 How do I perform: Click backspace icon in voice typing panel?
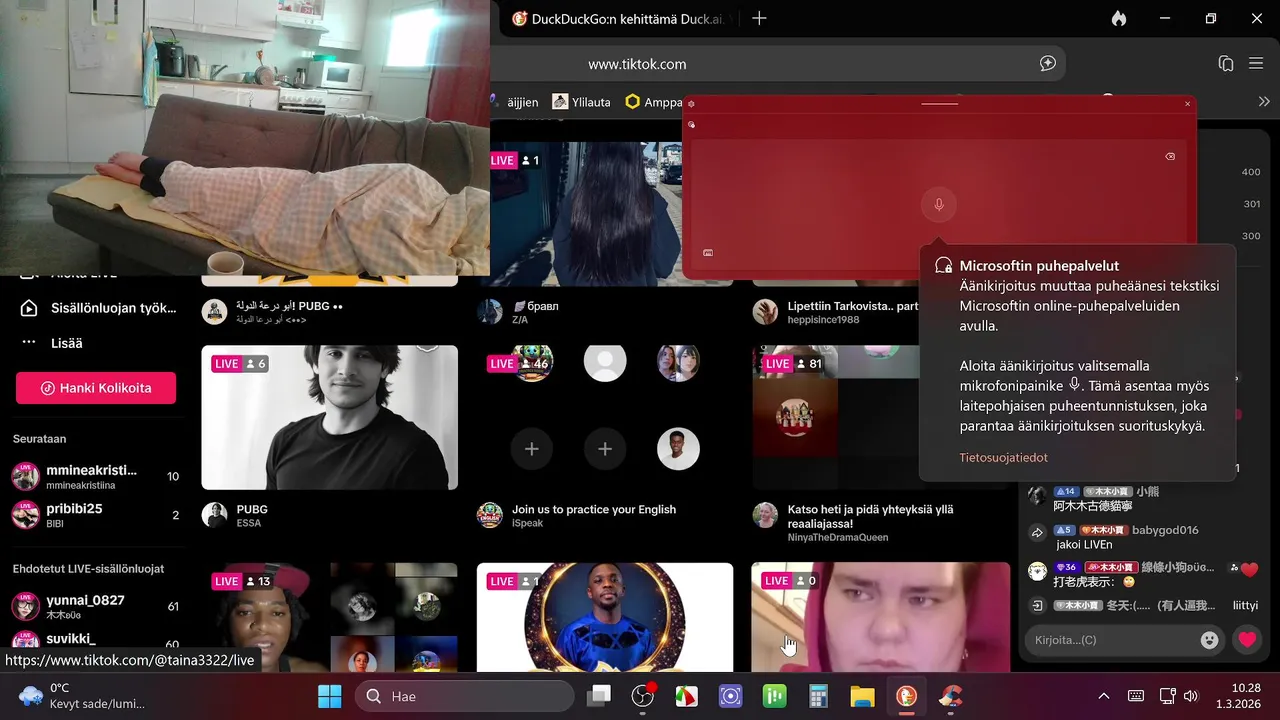coord(1170,157)
